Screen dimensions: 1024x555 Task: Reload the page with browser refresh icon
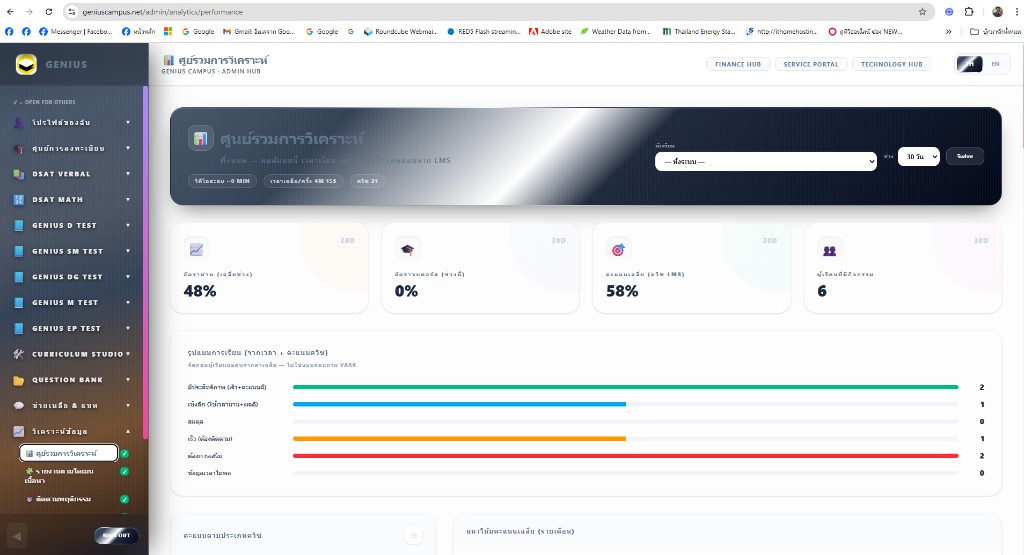point(49,12)
